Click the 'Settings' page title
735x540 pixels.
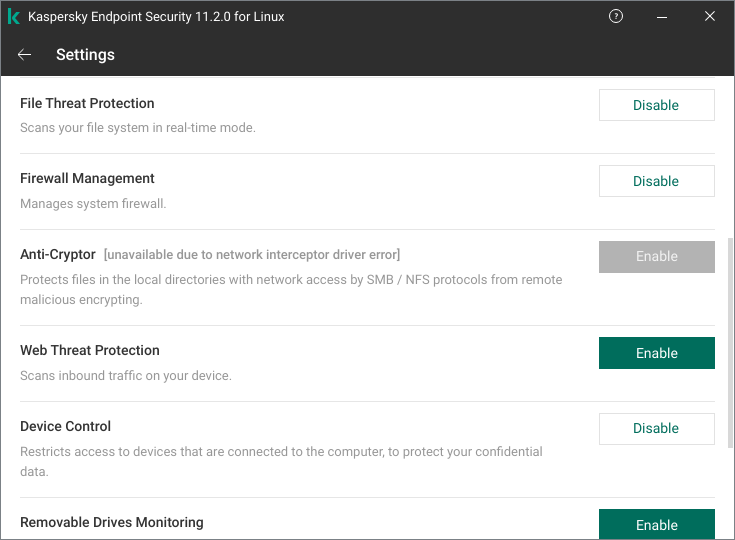pos(85,55)
